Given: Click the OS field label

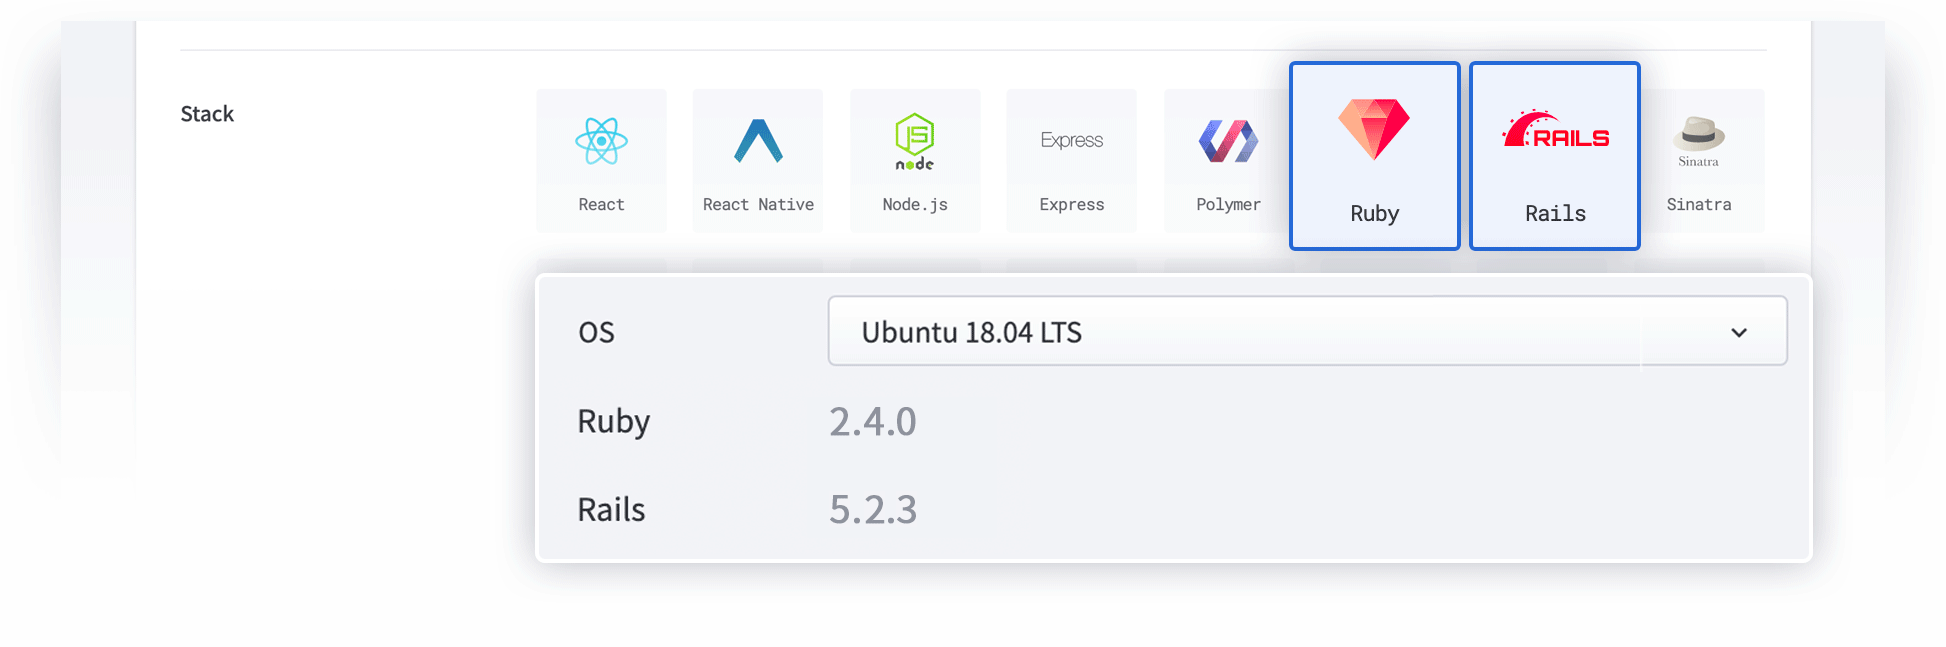Looking at the screenshot, I should click(x=596, y=332).
